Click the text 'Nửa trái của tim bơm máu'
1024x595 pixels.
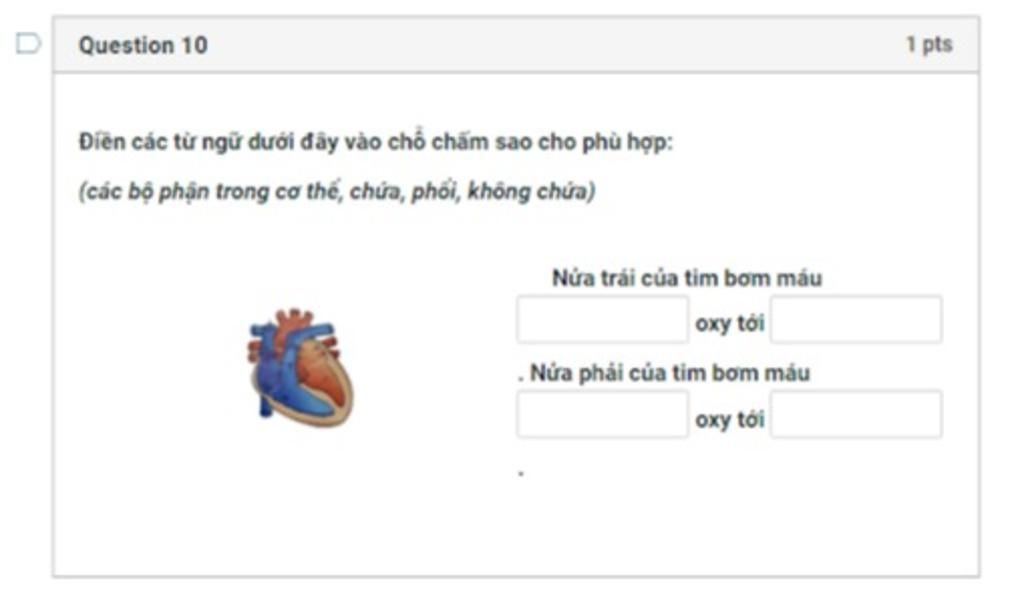687,278
